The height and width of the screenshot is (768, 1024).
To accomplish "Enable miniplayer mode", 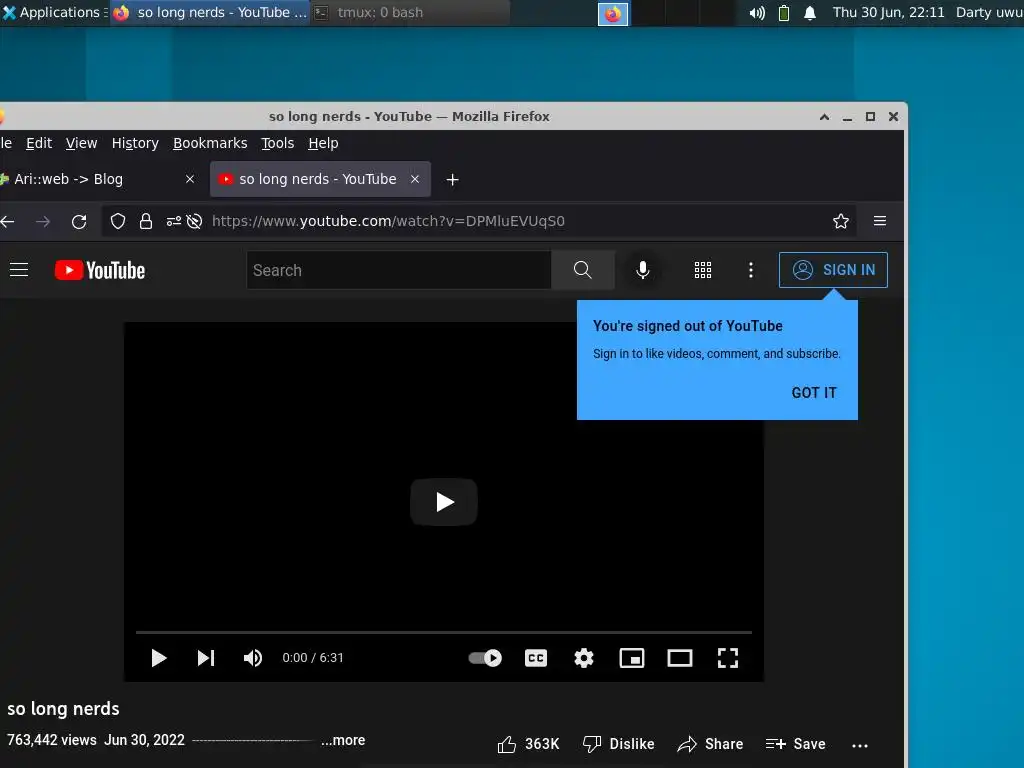I will (632, 658).
